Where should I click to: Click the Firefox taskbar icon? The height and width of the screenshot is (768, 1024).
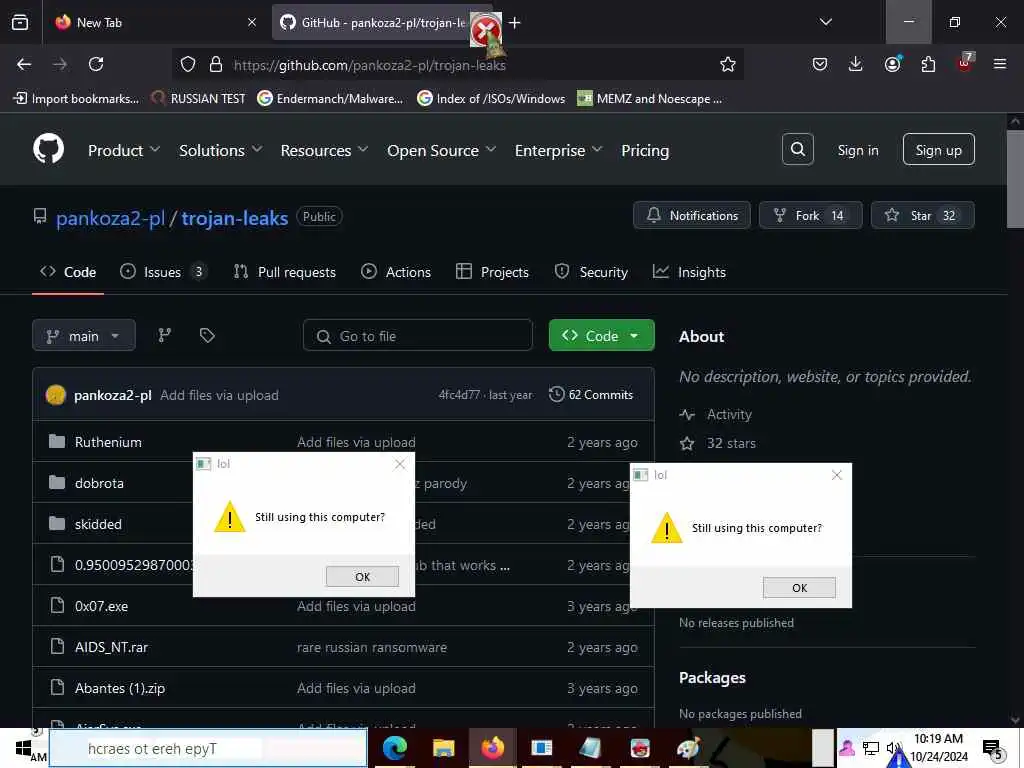point(492,748)
